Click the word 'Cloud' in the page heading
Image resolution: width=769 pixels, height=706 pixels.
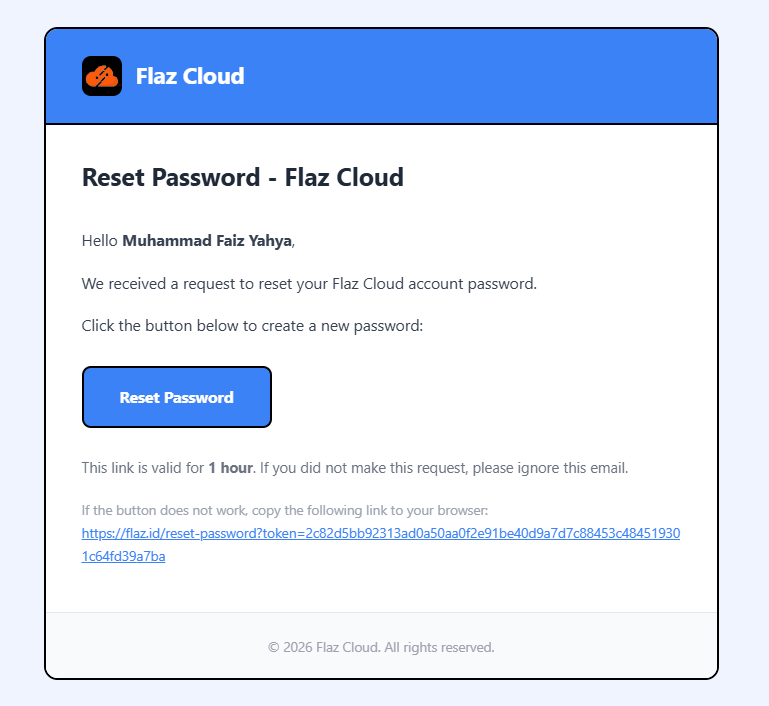click(x=370, y=177)
